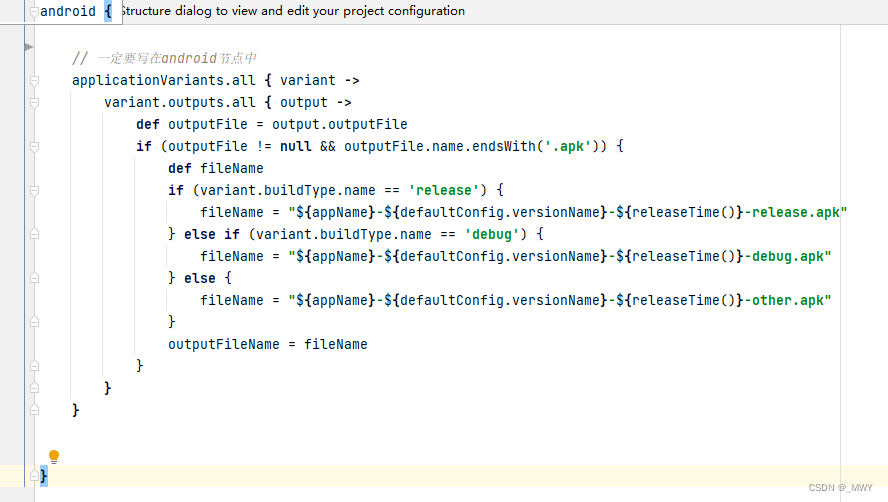Collapse the applicationVariants.all block
The height and width of the screenshot is (502, 888).
34,80
